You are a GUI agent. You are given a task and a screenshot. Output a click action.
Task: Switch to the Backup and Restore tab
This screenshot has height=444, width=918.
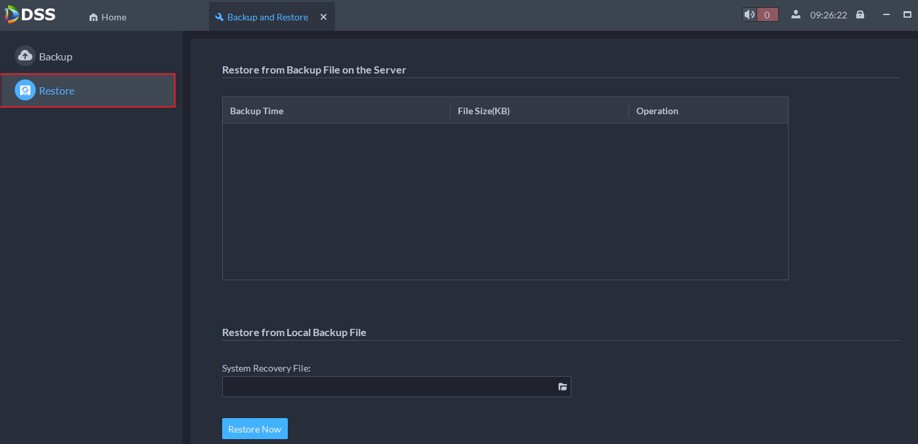(x=267, y=17)
